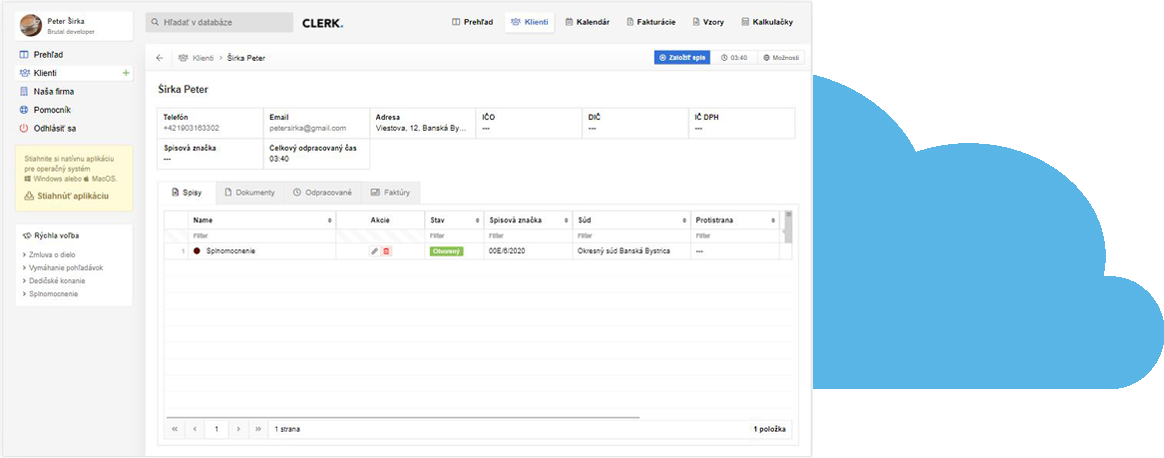Click the red trash delete icon
This screenshot has width=1164, height=458.
pyautogui.click(x=386, y=251)
